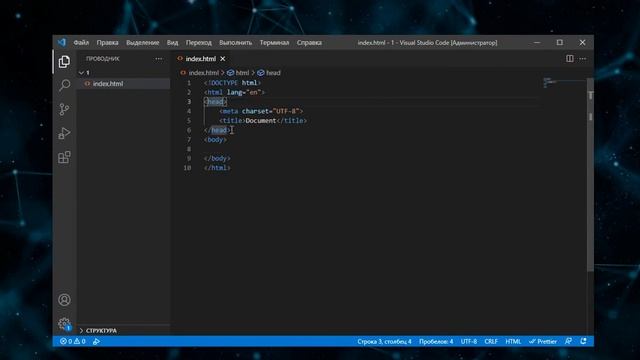Viewport: 640px width, 360px height.
Task: Select index.html in the explorer tree
Action: (x=124, y=84)
